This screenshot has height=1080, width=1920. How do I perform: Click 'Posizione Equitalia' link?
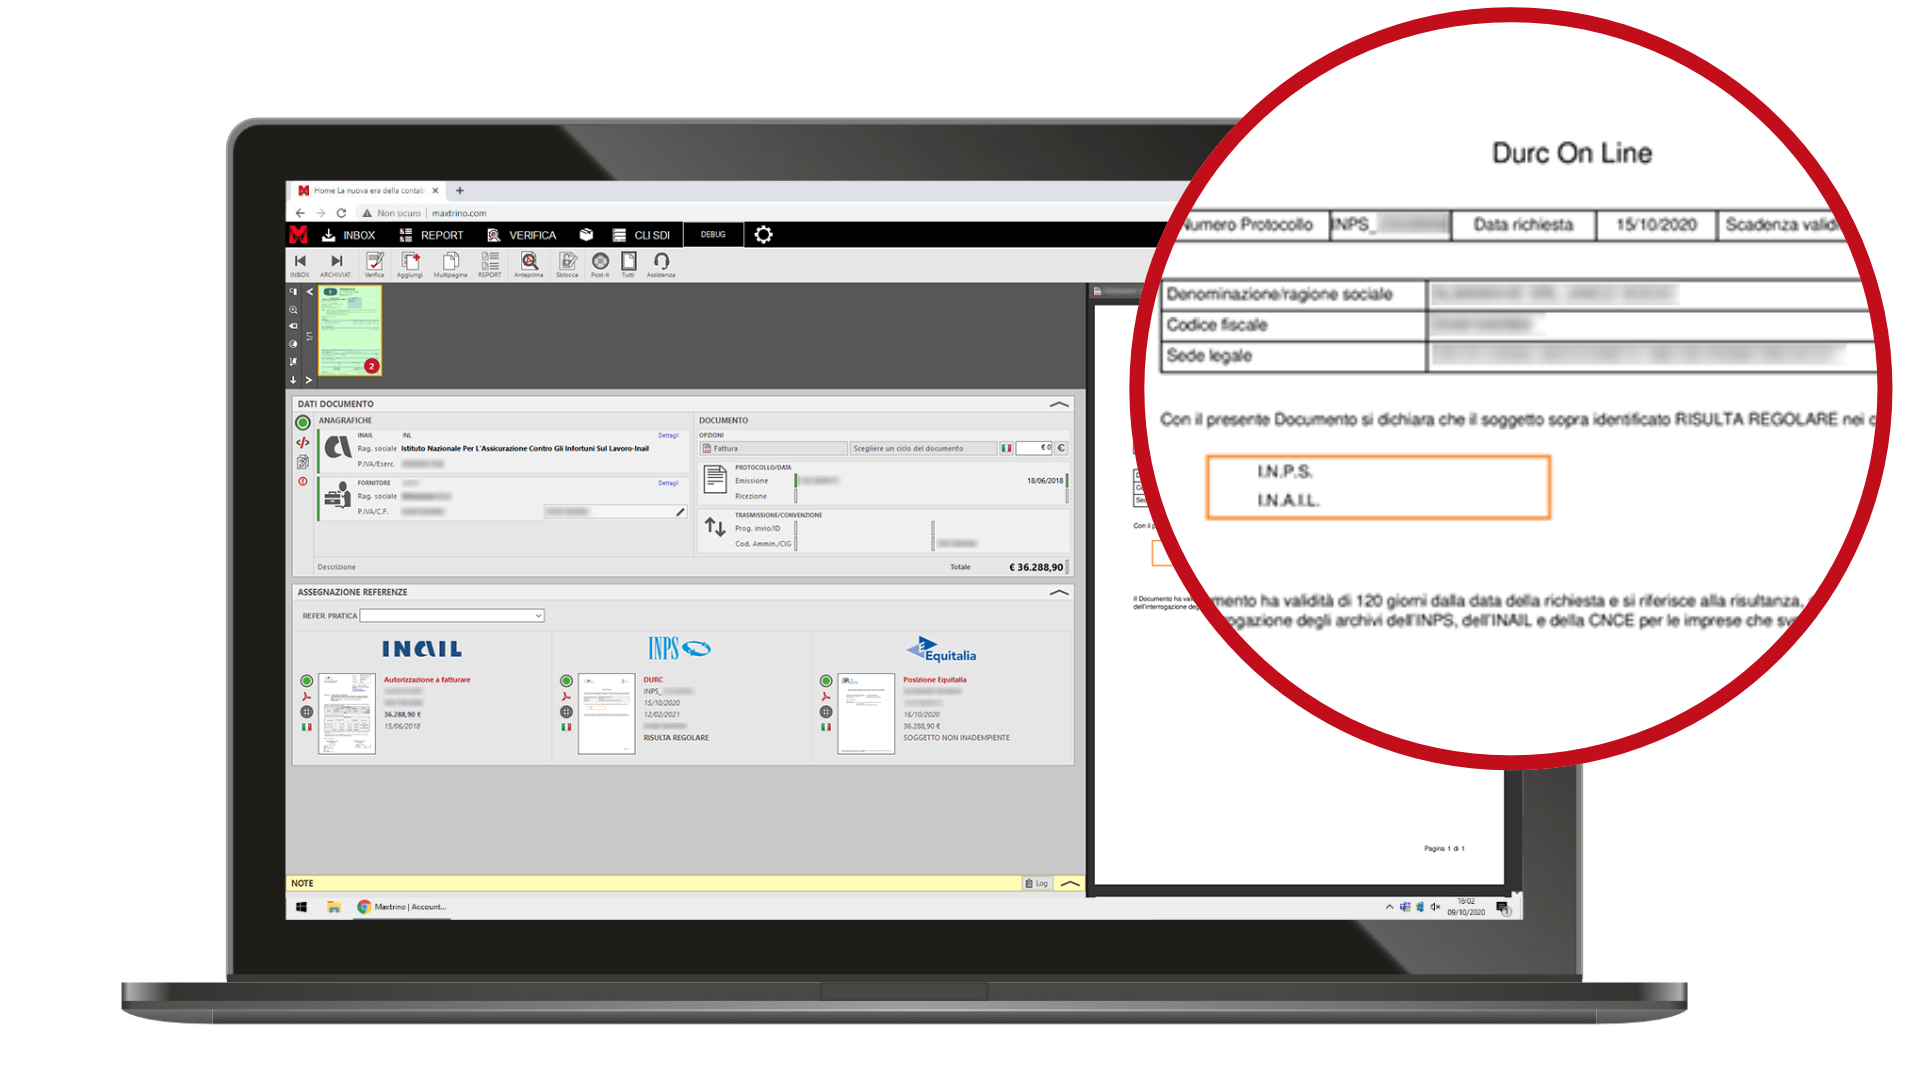935,680
